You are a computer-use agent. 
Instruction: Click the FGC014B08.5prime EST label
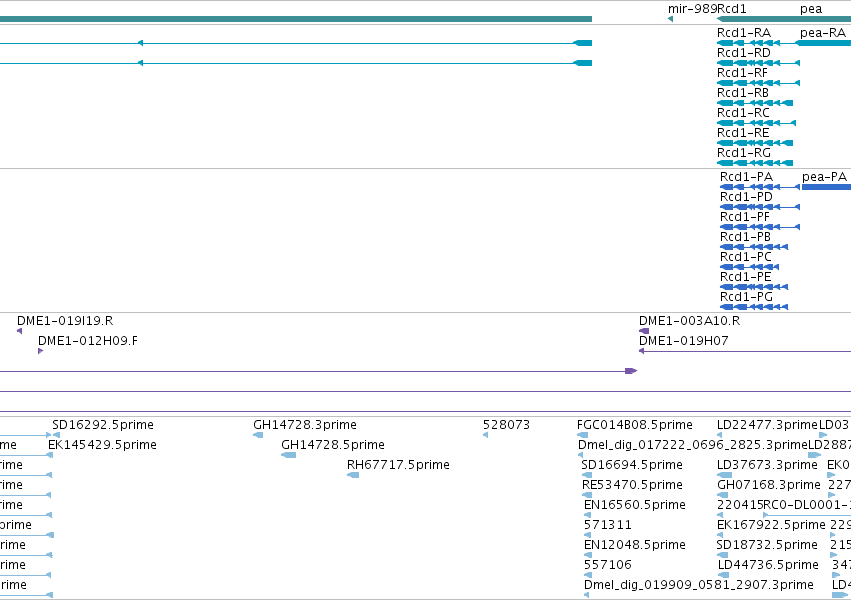(635, 425)
